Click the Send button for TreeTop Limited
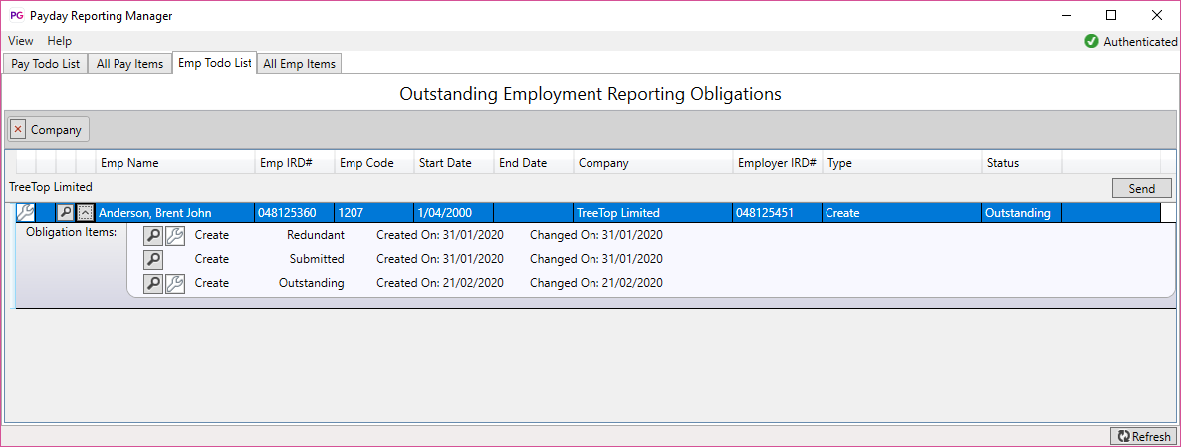The height and width of the screenshot is (447, 1181). pyautogui.click(x=1142, y=188)
